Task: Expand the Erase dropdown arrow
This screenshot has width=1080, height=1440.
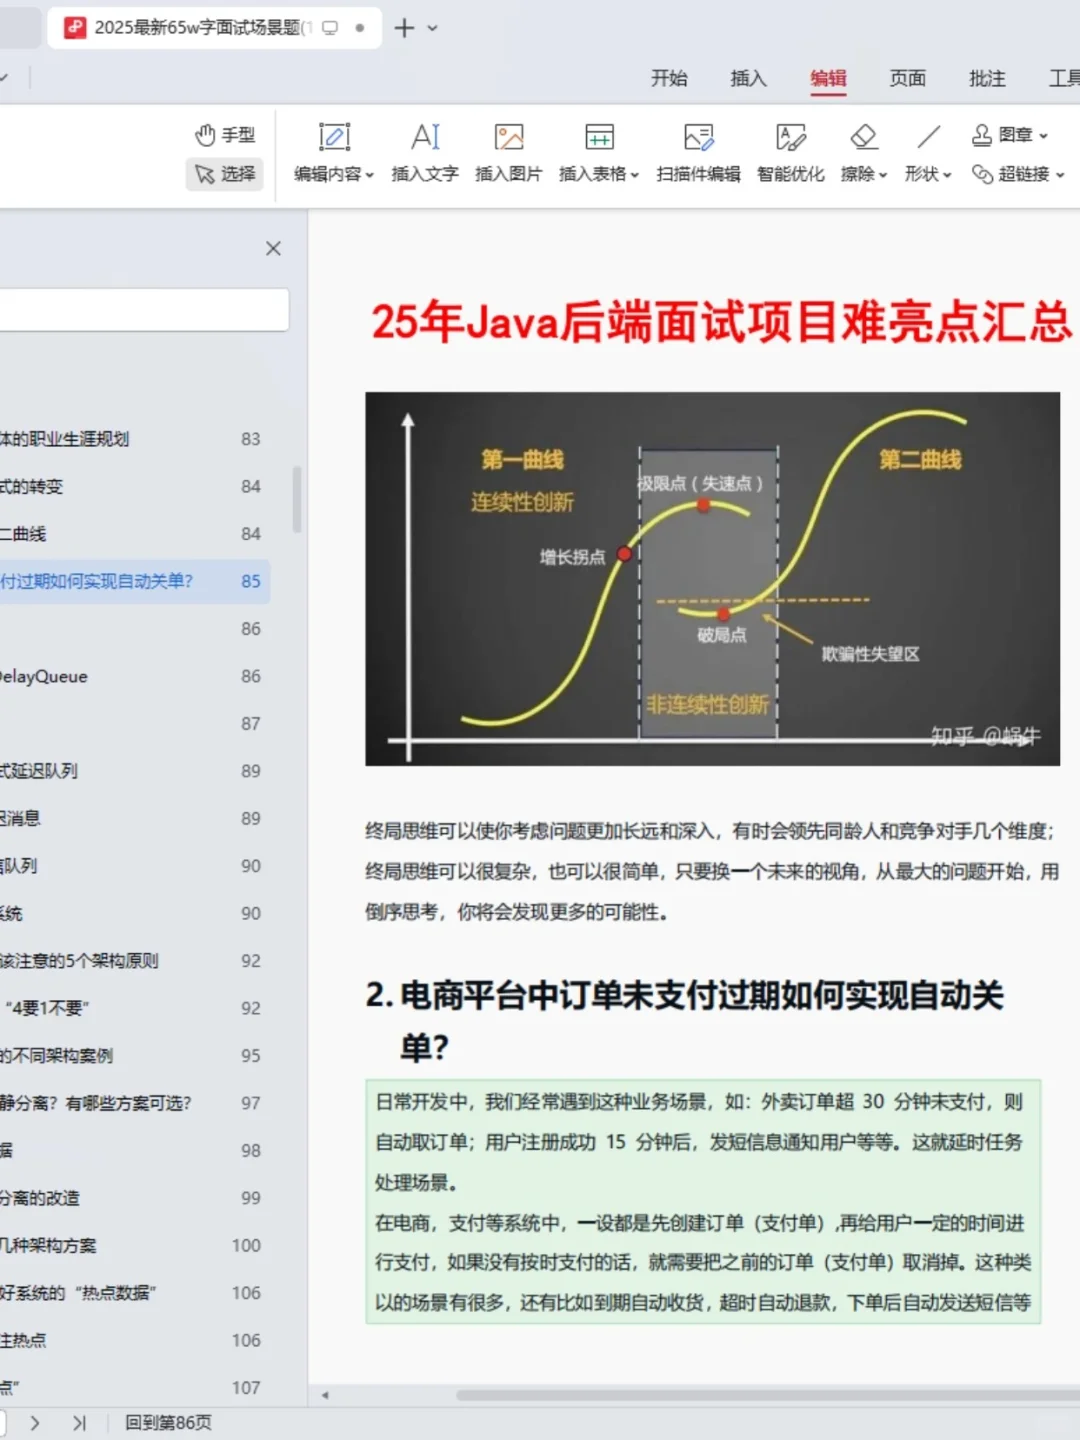Action: [883, 175]
